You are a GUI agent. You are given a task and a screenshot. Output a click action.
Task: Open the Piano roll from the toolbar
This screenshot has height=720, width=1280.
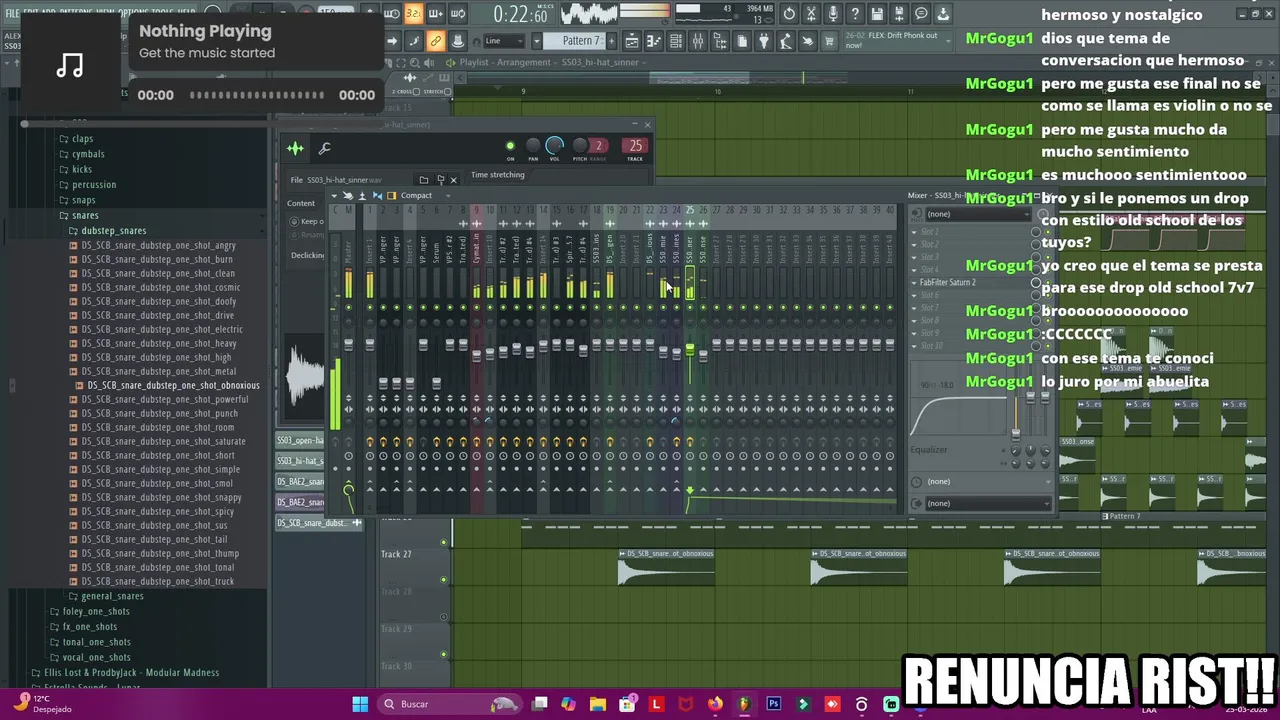pos(653,41)
